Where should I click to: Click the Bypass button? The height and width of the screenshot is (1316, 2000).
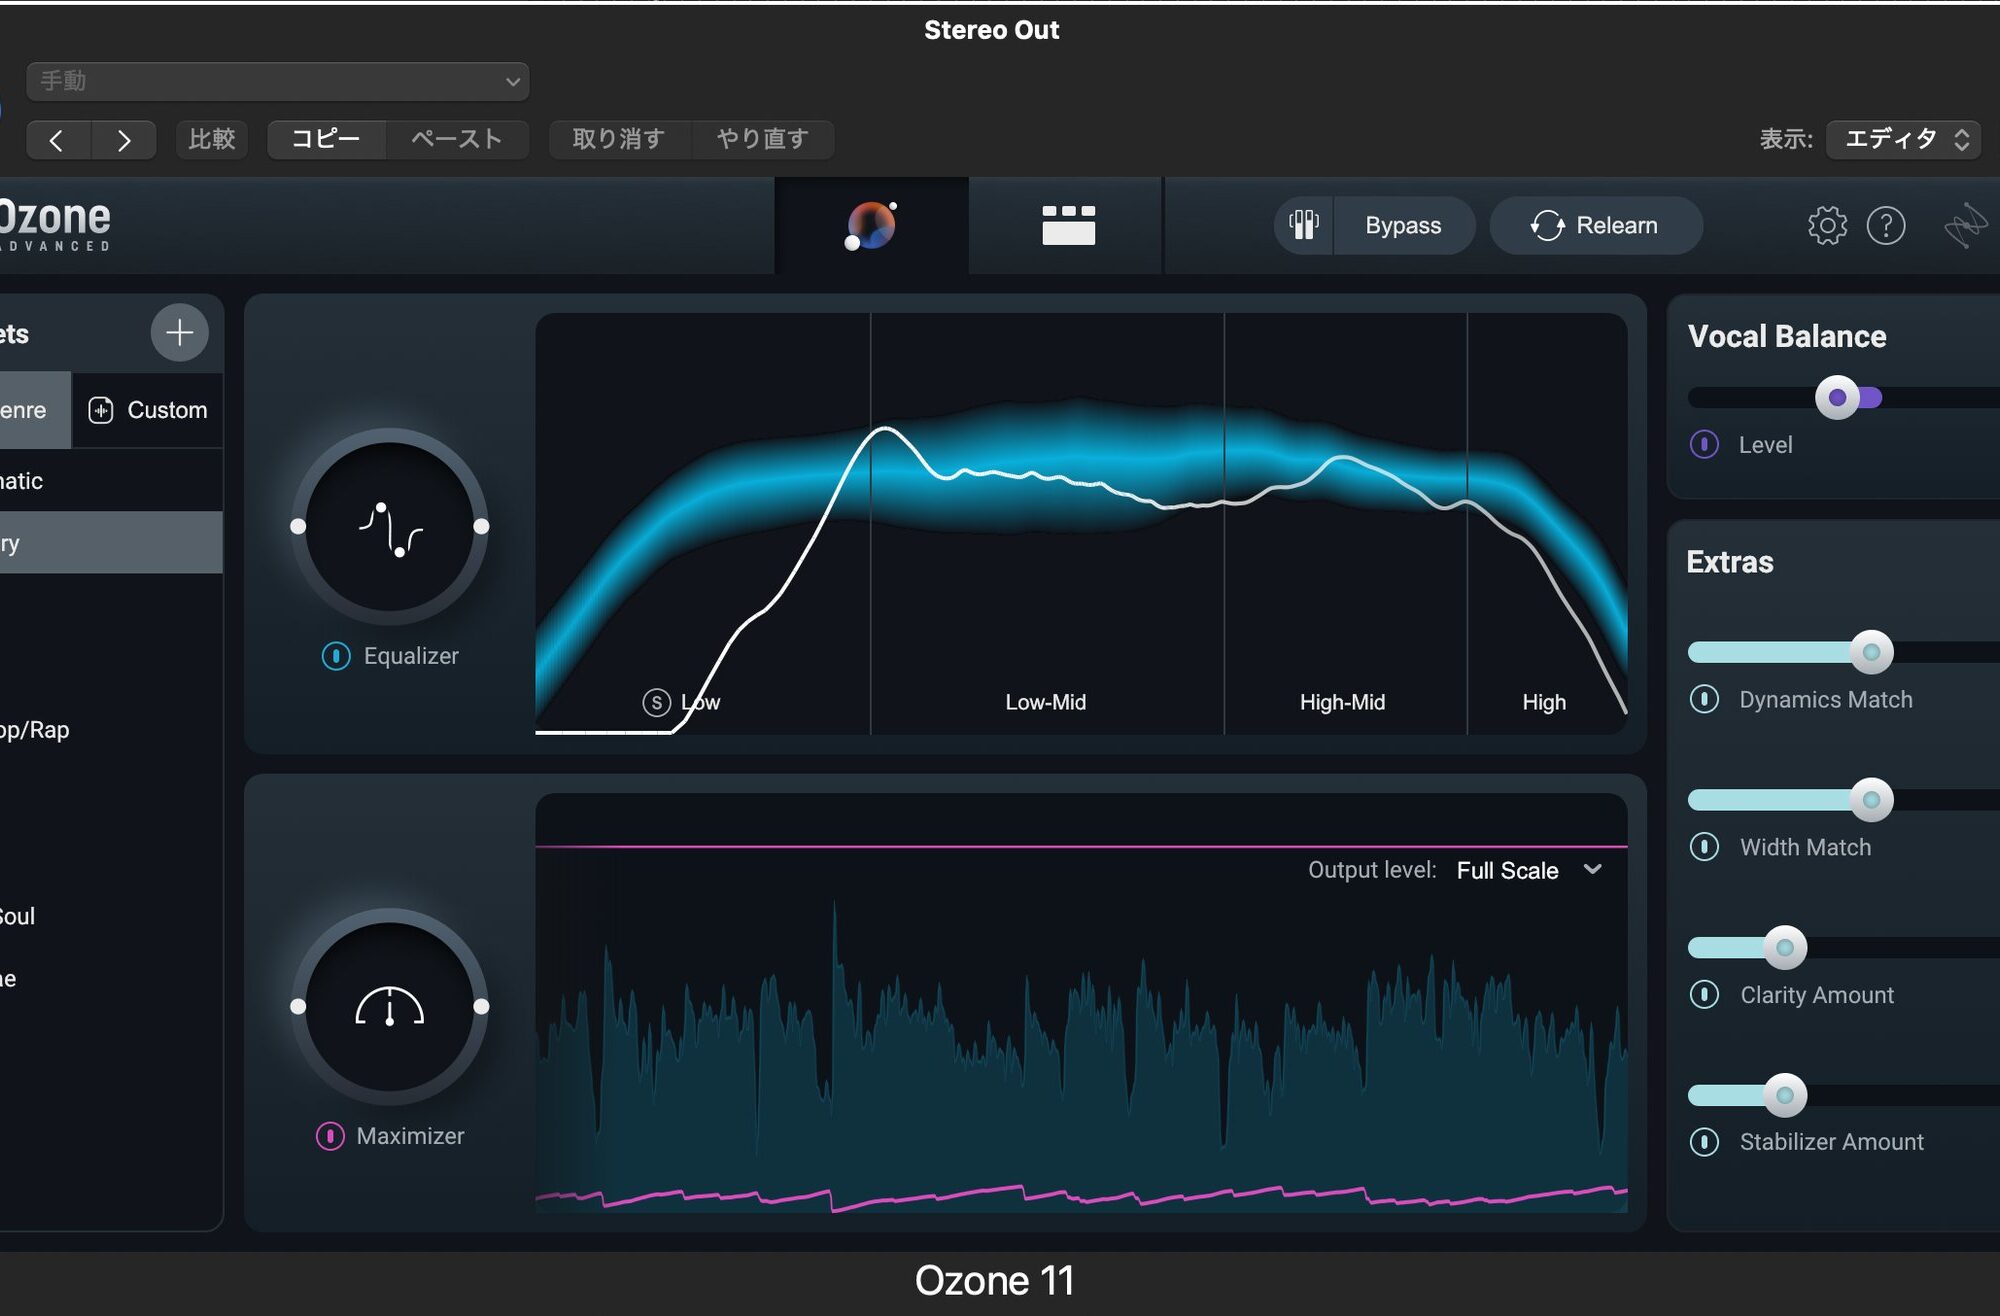pos(1403,226)
